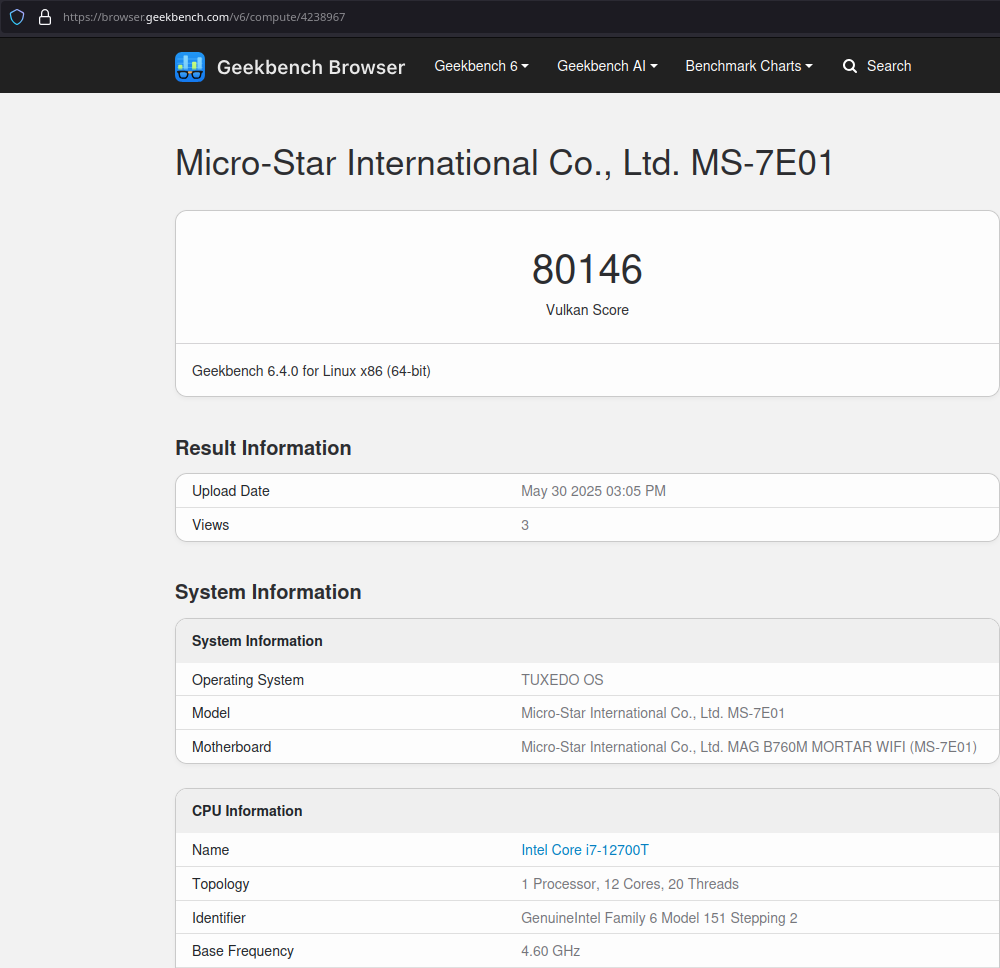Click the Geekbench logo icon
The image size is (1000, 968).
[x=190, y=67]
